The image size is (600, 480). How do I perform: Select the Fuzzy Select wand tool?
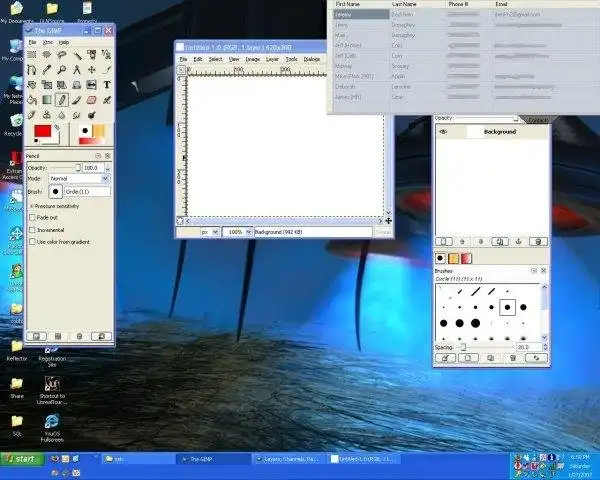tap(77, 55)
